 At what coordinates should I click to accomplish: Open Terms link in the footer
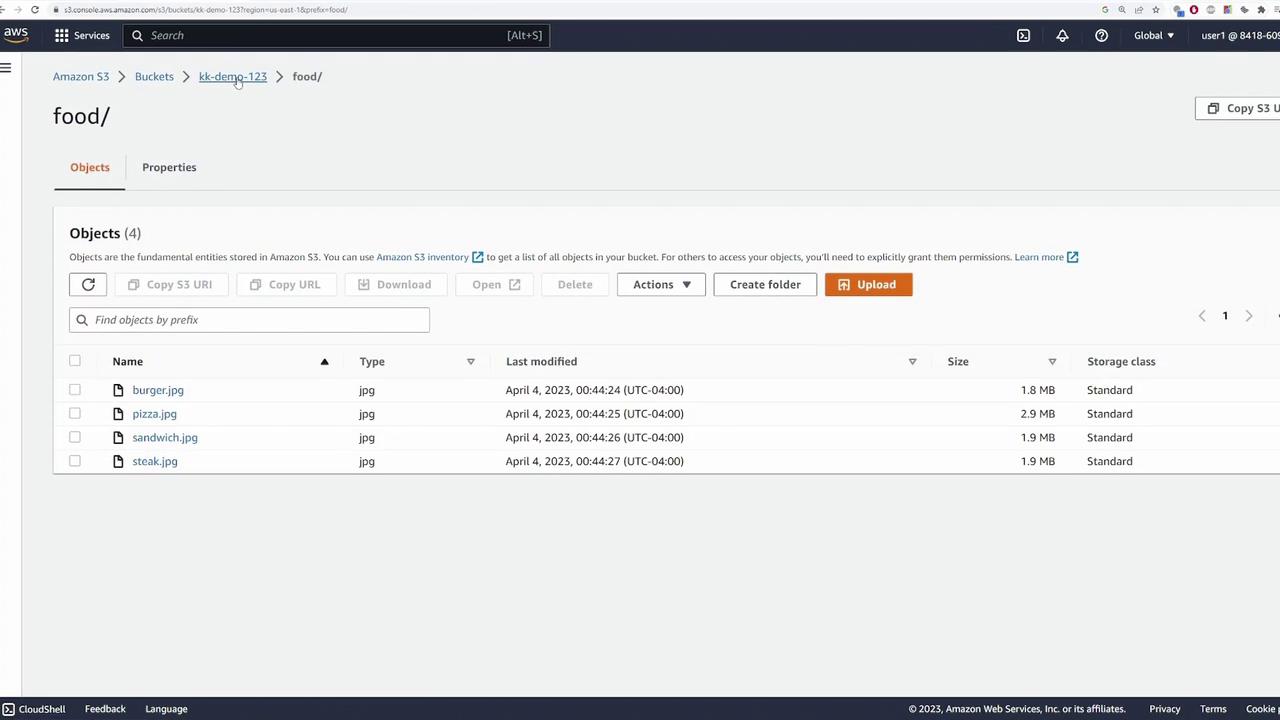pyautogui.click(x=1213, y=709)
